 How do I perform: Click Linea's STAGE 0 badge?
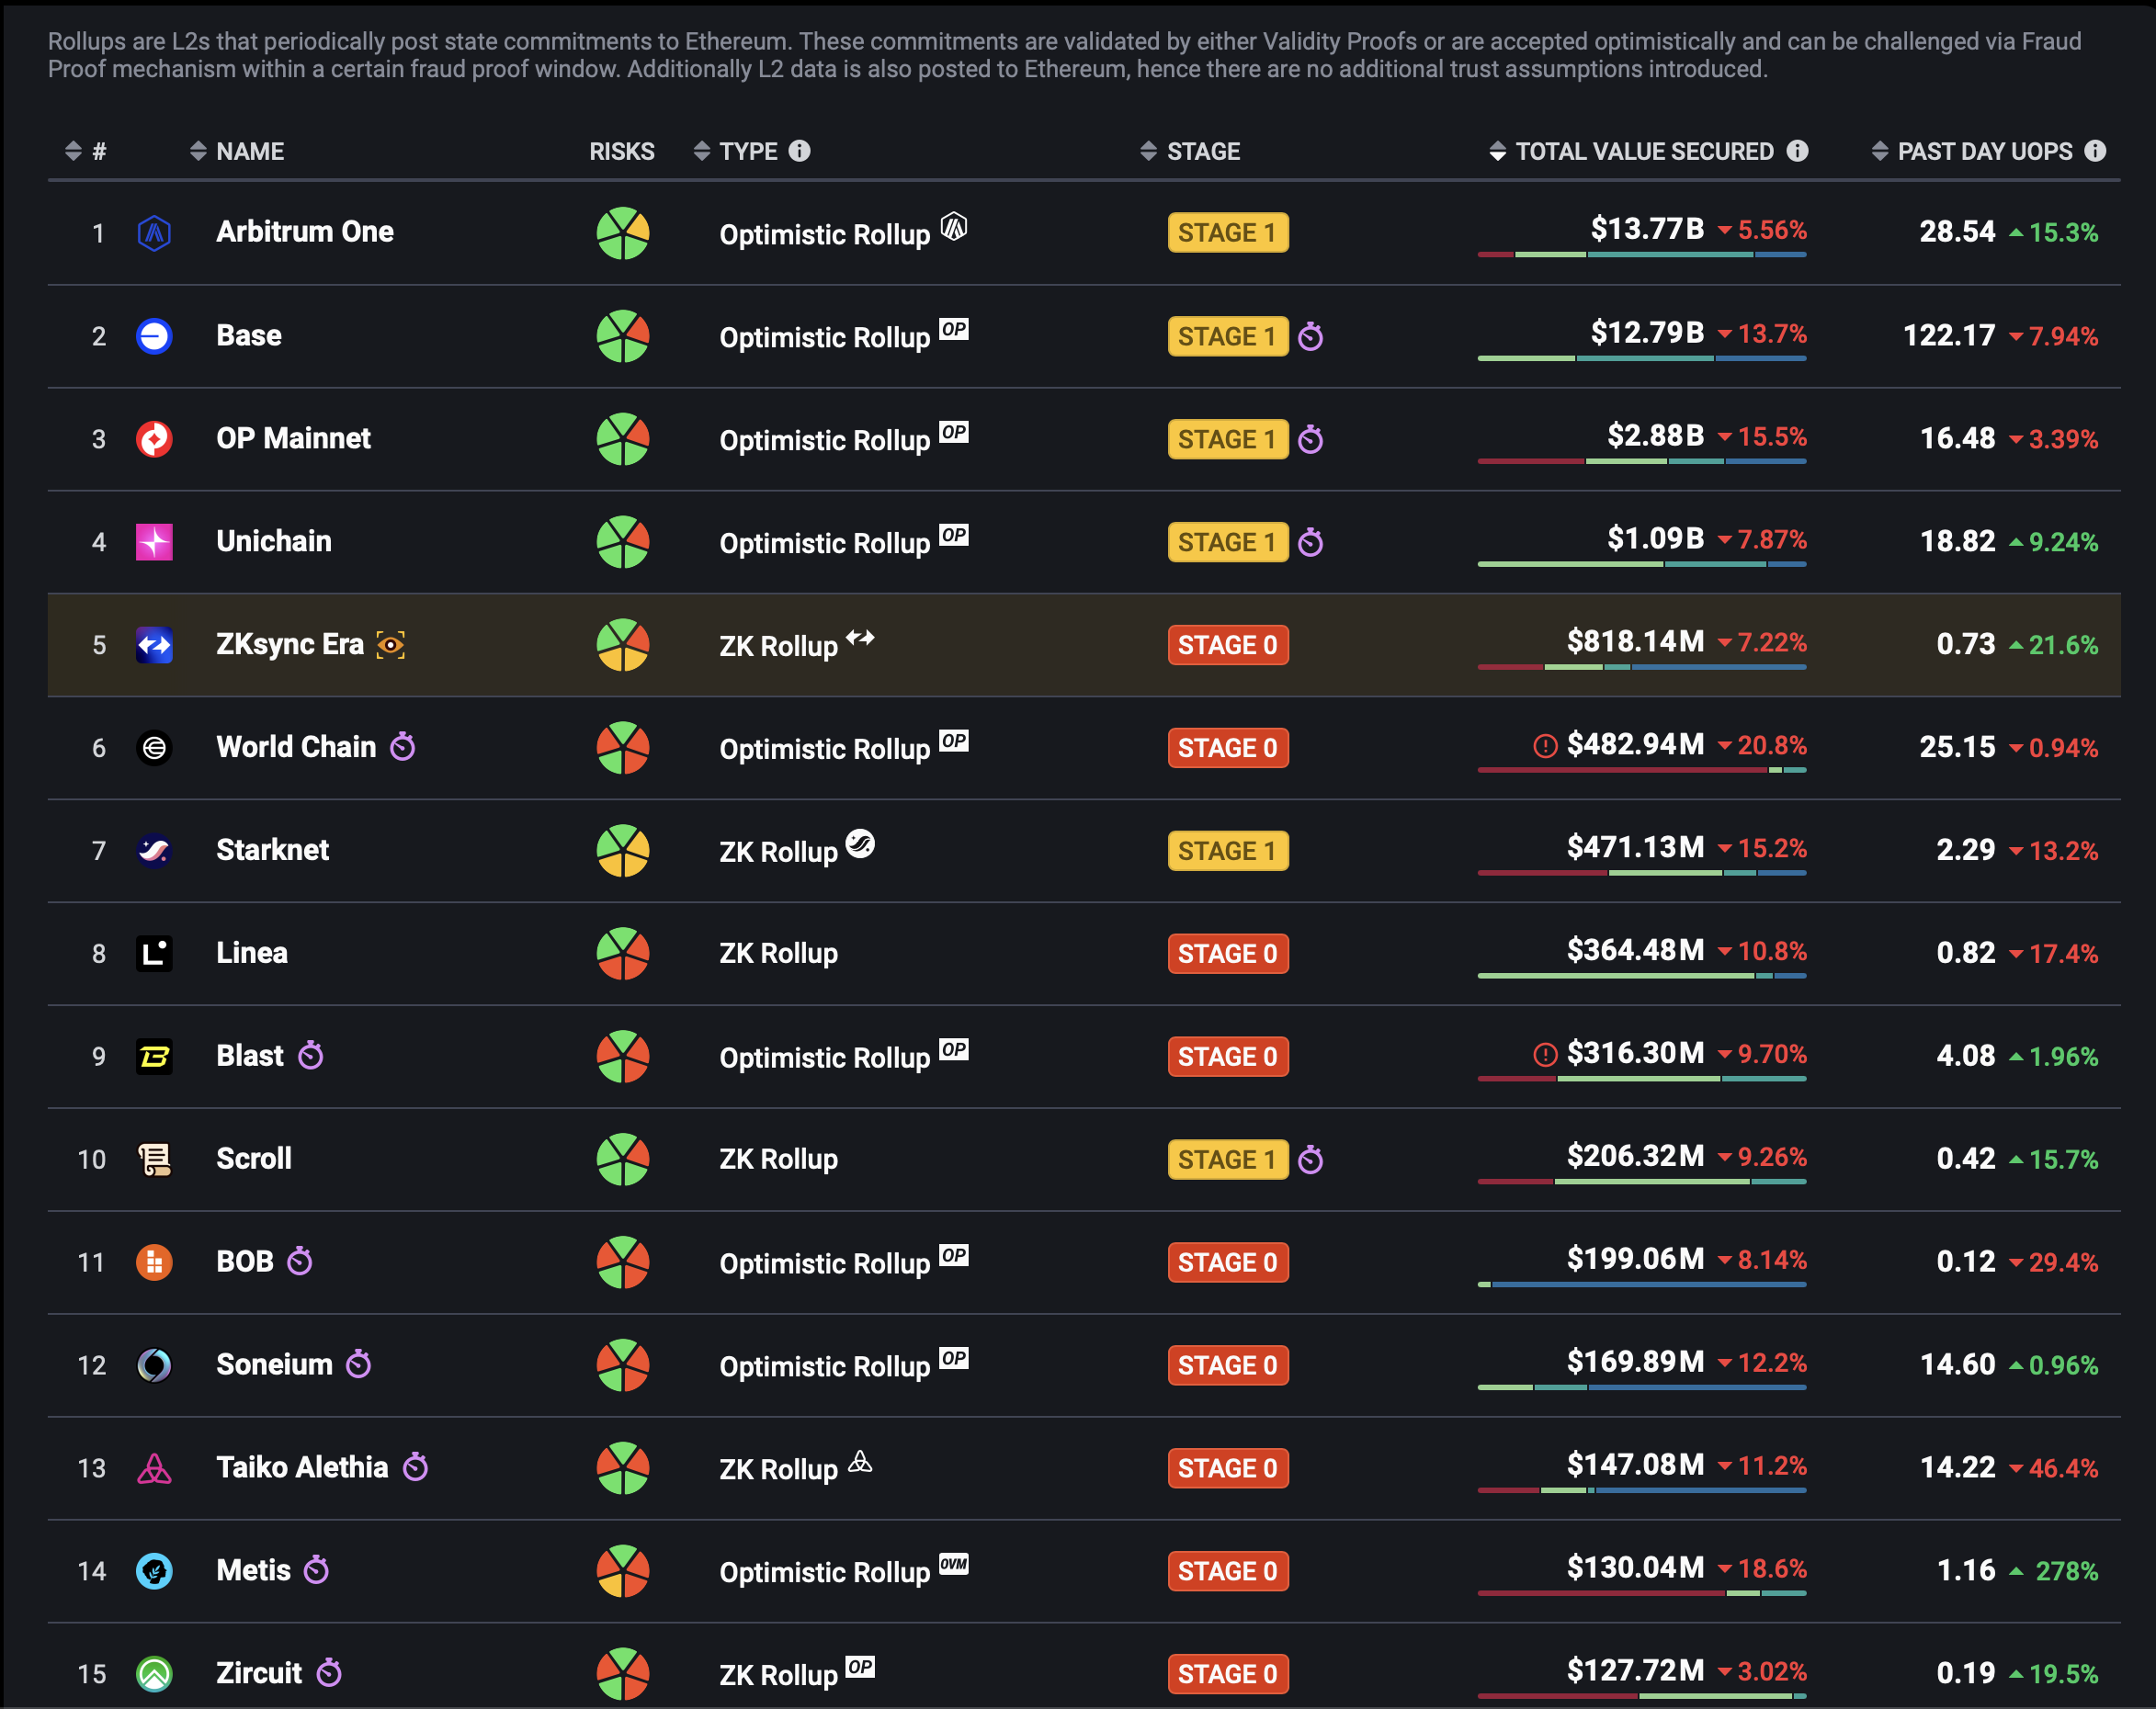click(x=1228, y=954)
